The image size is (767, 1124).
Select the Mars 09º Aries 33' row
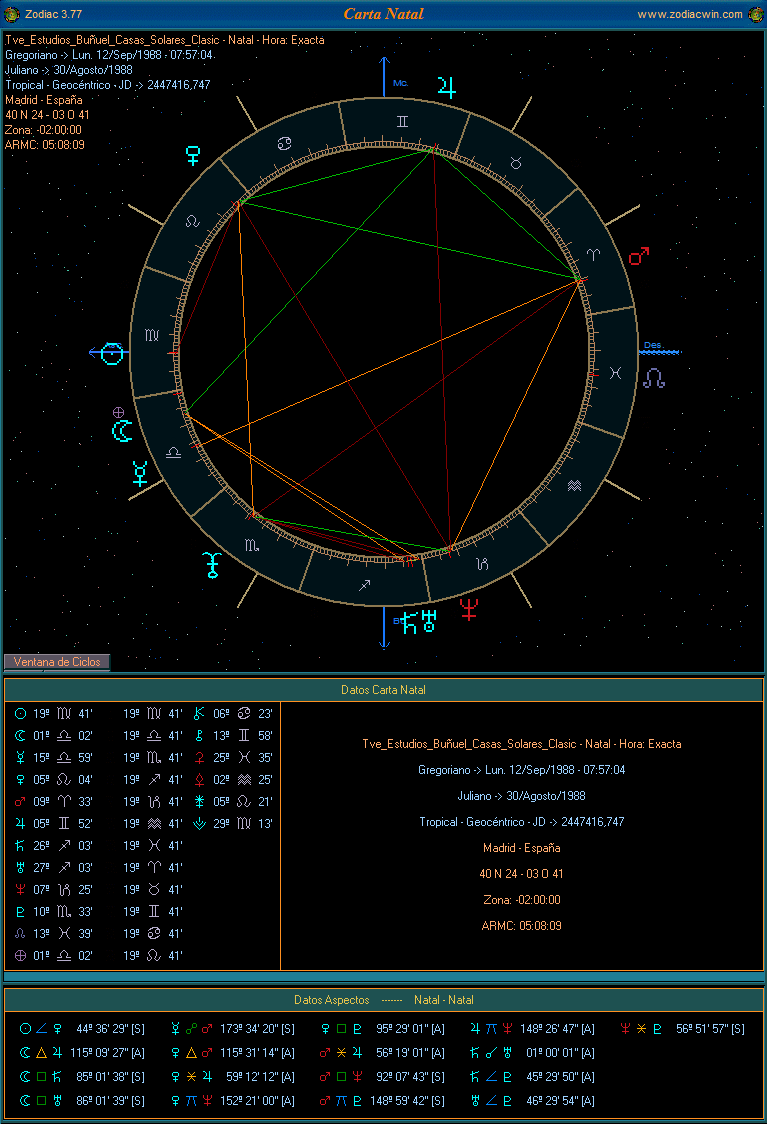coord(54,801)
